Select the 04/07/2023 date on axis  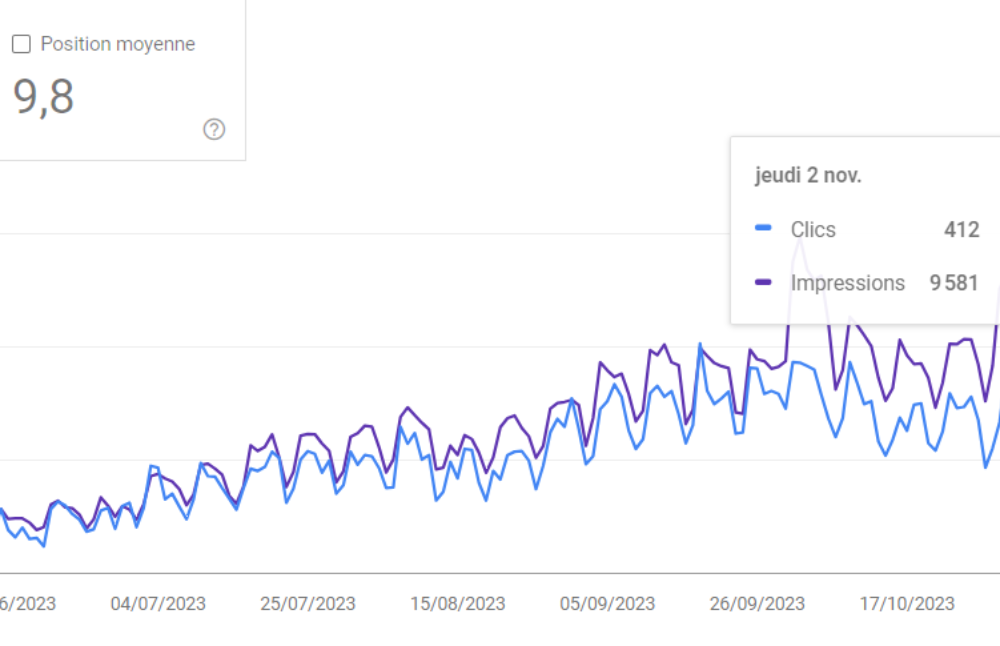[x=158, y=603]
